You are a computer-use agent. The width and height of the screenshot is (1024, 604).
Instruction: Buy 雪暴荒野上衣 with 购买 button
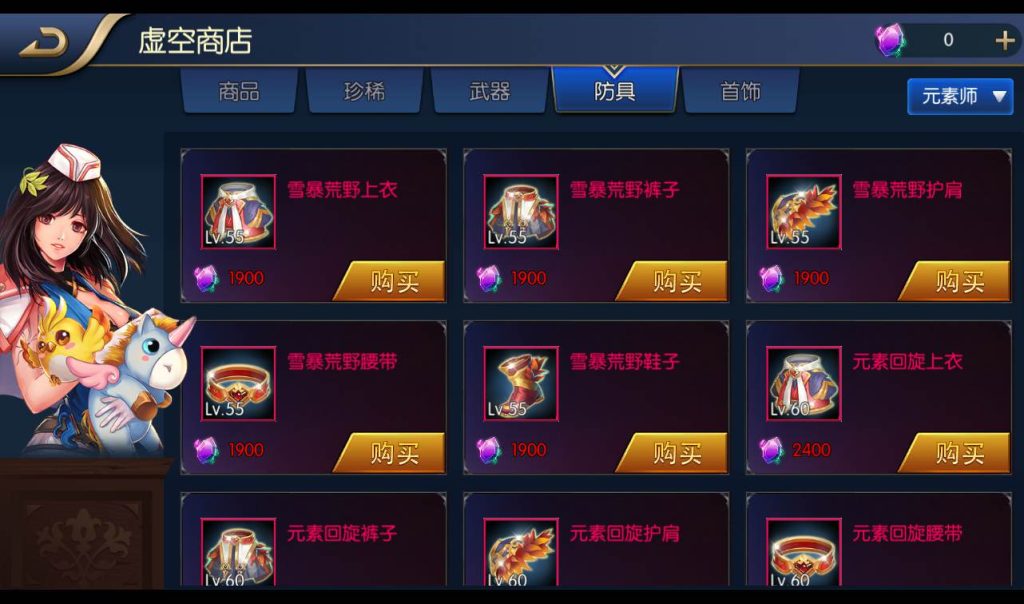(x=390, y=281)
